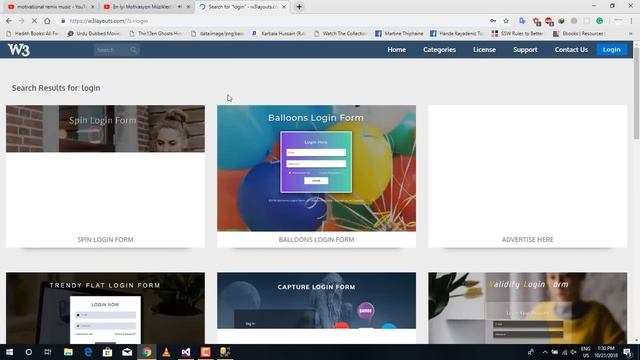Viewport: 640px width, 360px height.
Task: Open Chrome three-dot menu
Action: point(631,21)
